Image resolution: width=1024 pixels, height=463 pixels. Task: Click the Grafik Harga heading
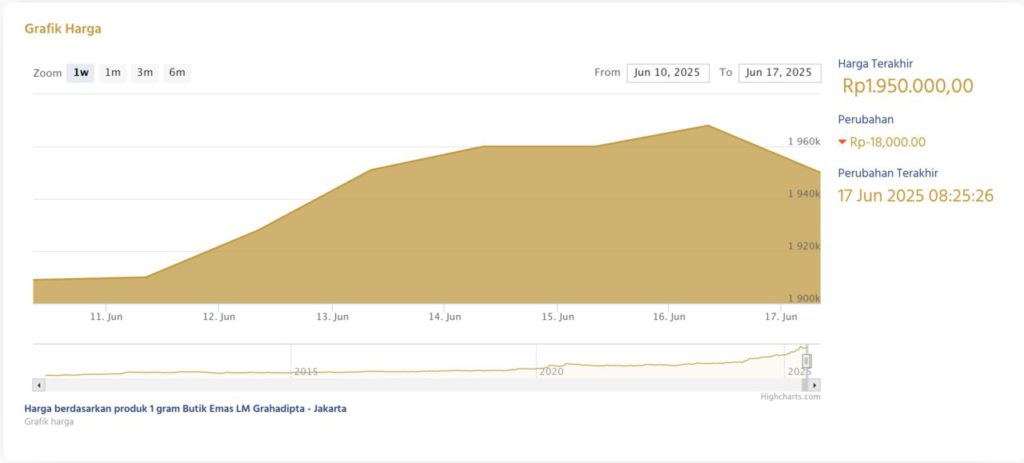coord(63,29)
